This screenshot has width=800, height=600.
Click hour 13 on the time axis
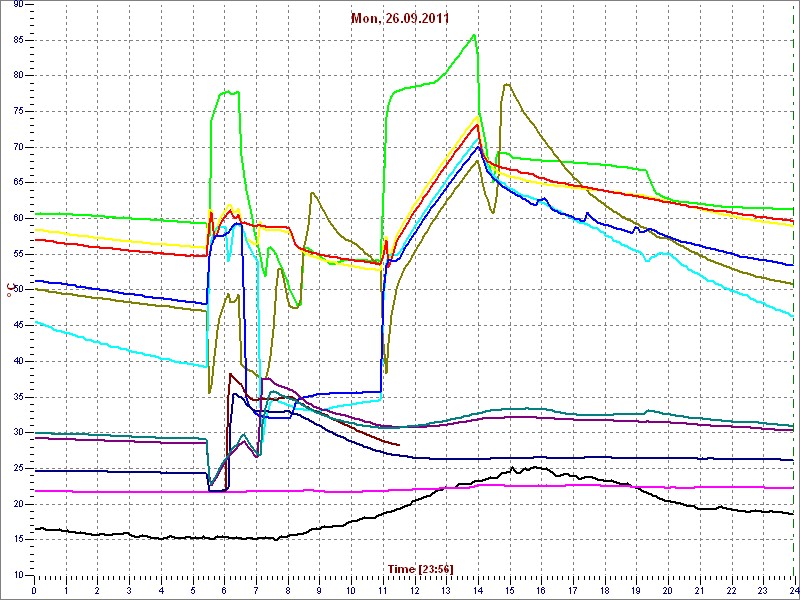[446, 590]
